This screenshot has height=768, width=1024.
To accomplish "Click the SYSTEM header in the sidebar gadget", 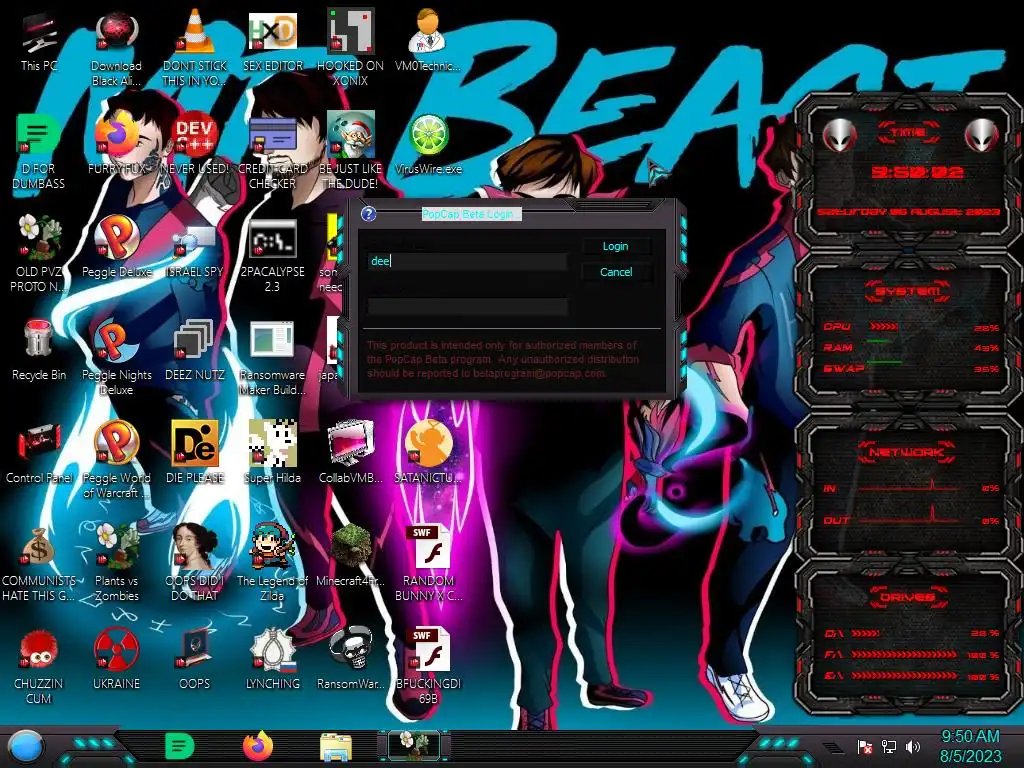I will pos(908,291).
